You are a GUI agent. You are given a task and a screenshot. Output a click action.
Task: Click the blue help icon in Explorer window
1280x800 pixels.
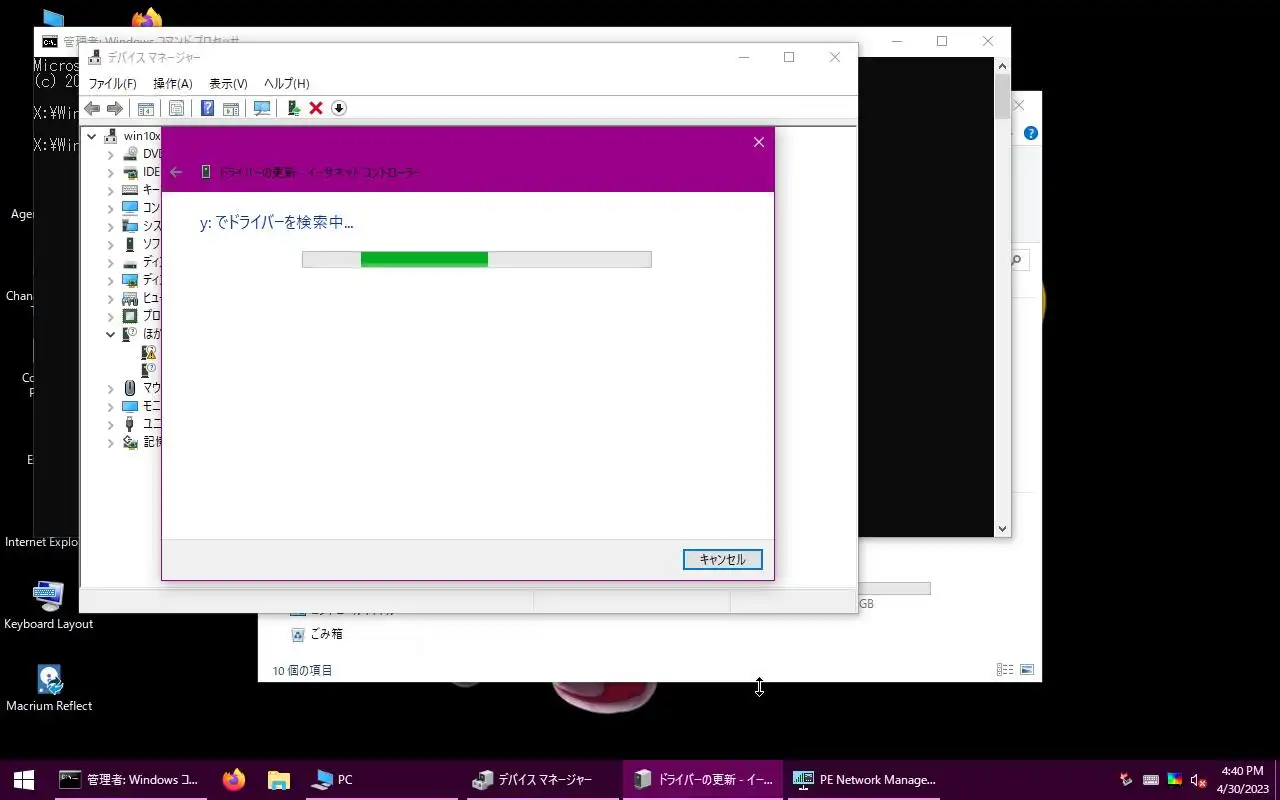coord(1031,133)
